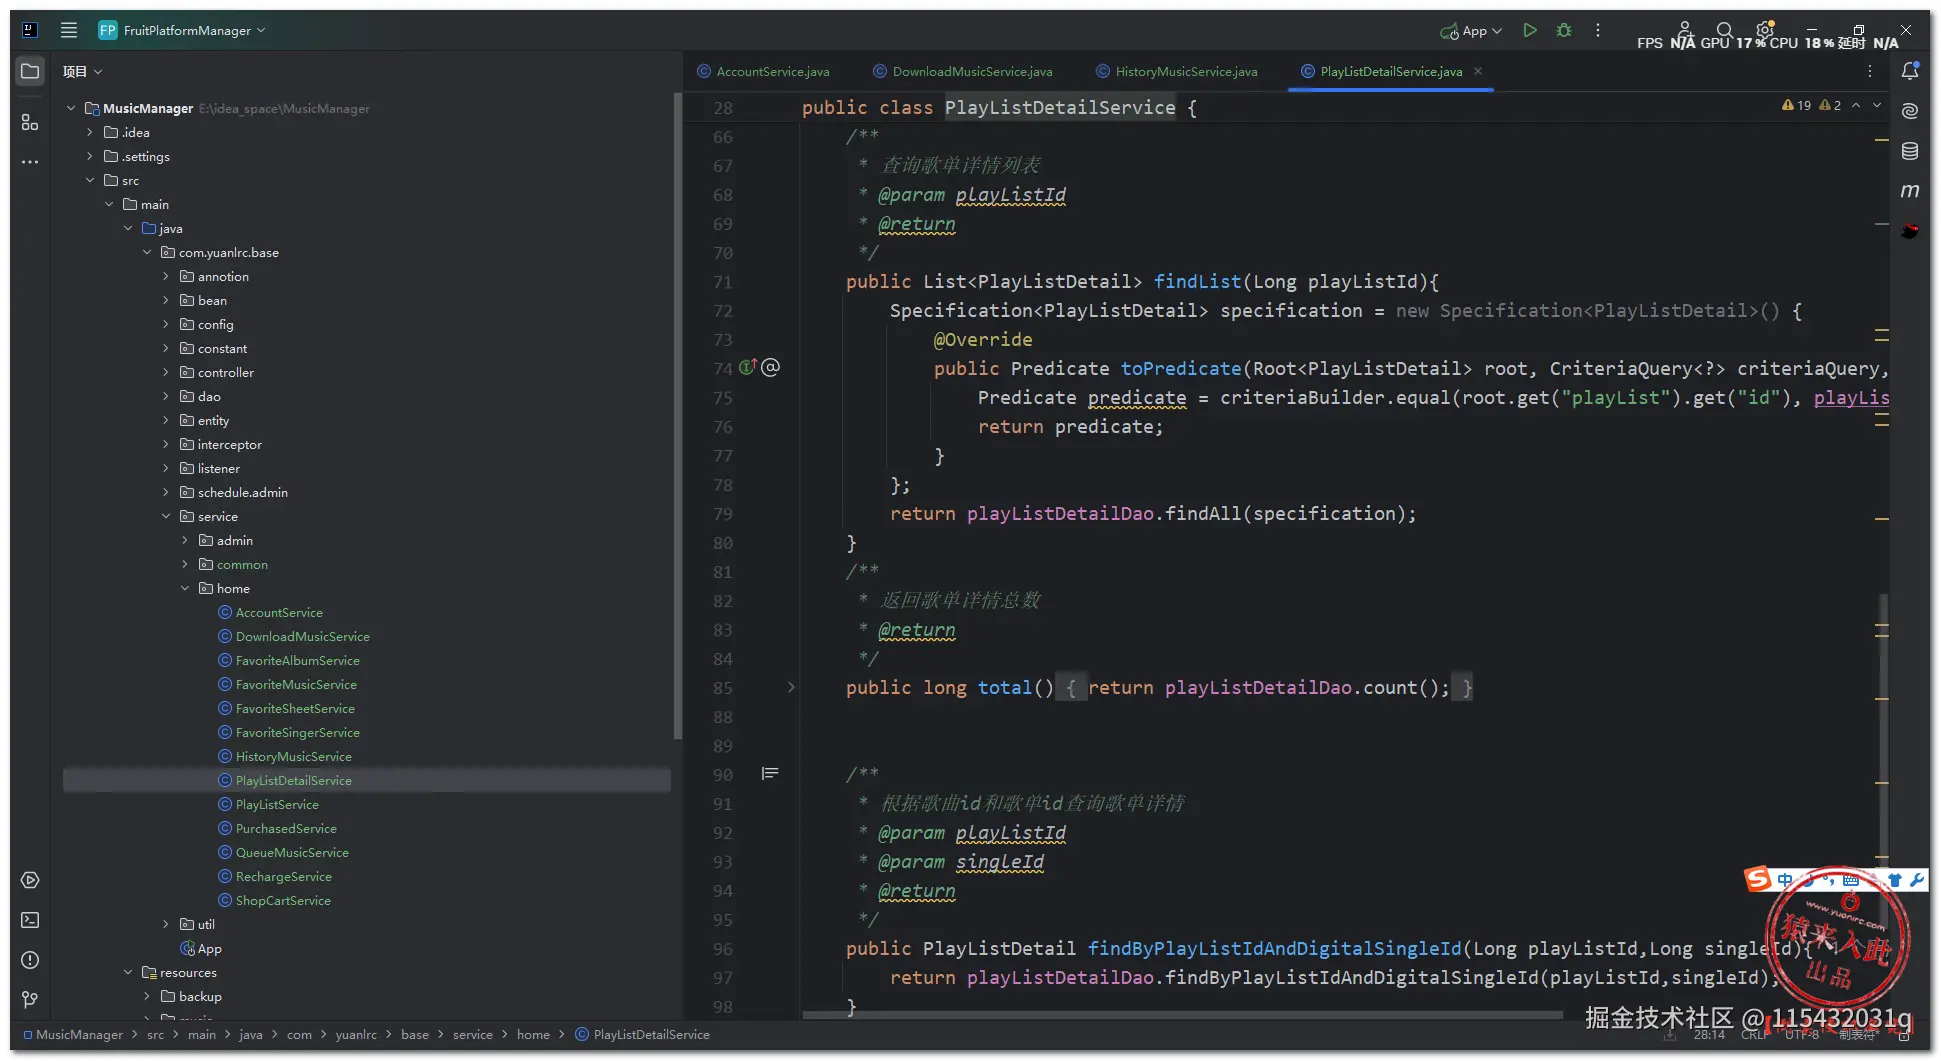Expand the admin package under service
Viewport: 1941px width, 1061px height.
tap(185, 540)
